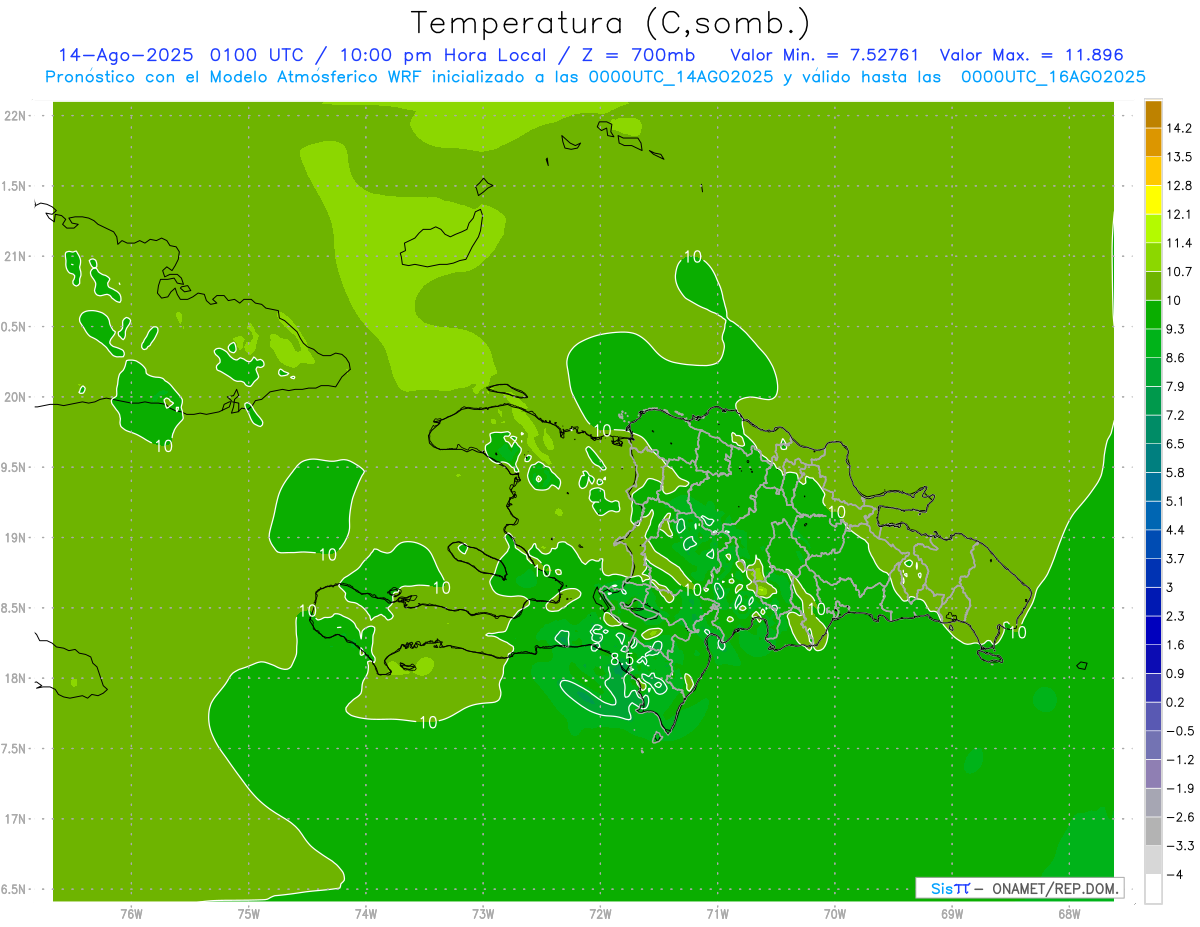Click the 19N latitude axis label
1200x927 pixels.
coord(16,538)
